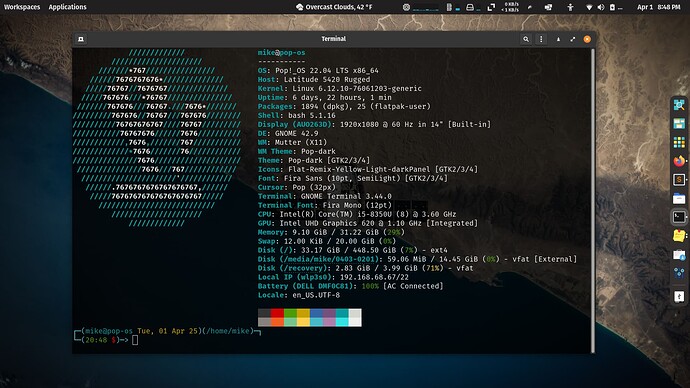Click the USB drive icon in dock
The height and width of the screenshot is (388, 690).
tap(679, 296)
